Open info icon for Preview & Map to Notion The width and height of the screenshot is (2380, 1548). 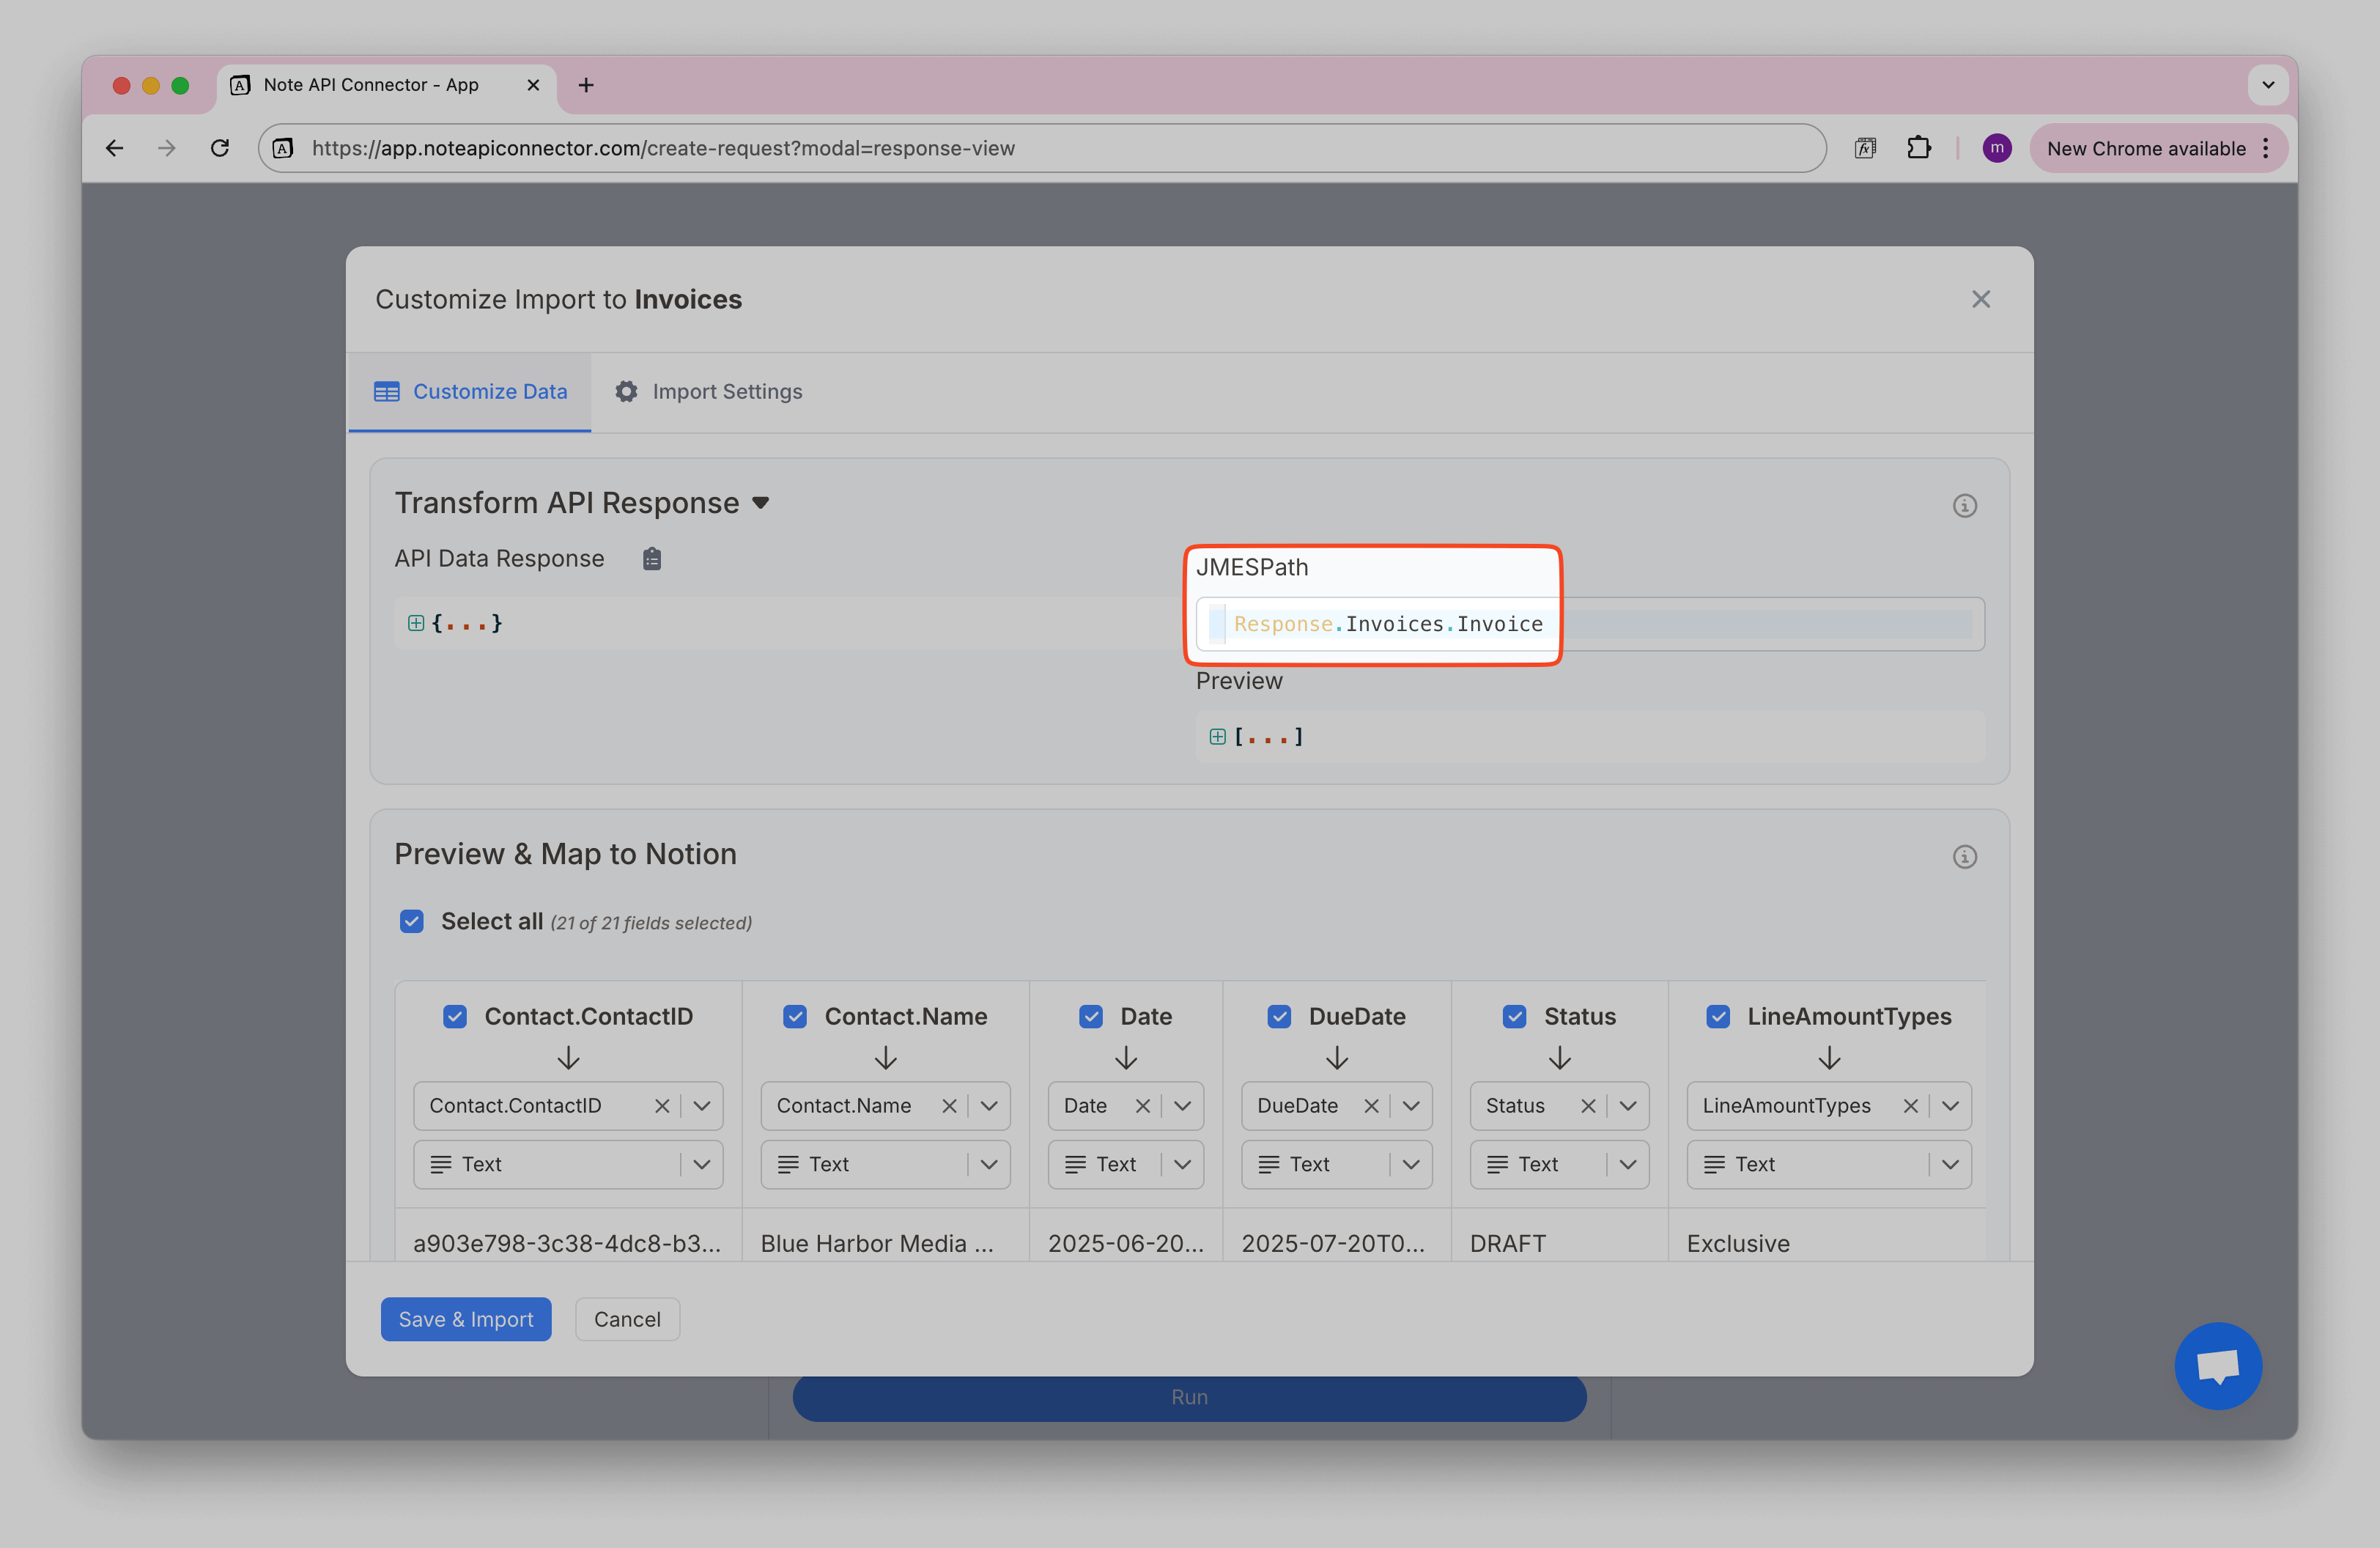point(1964,857)
